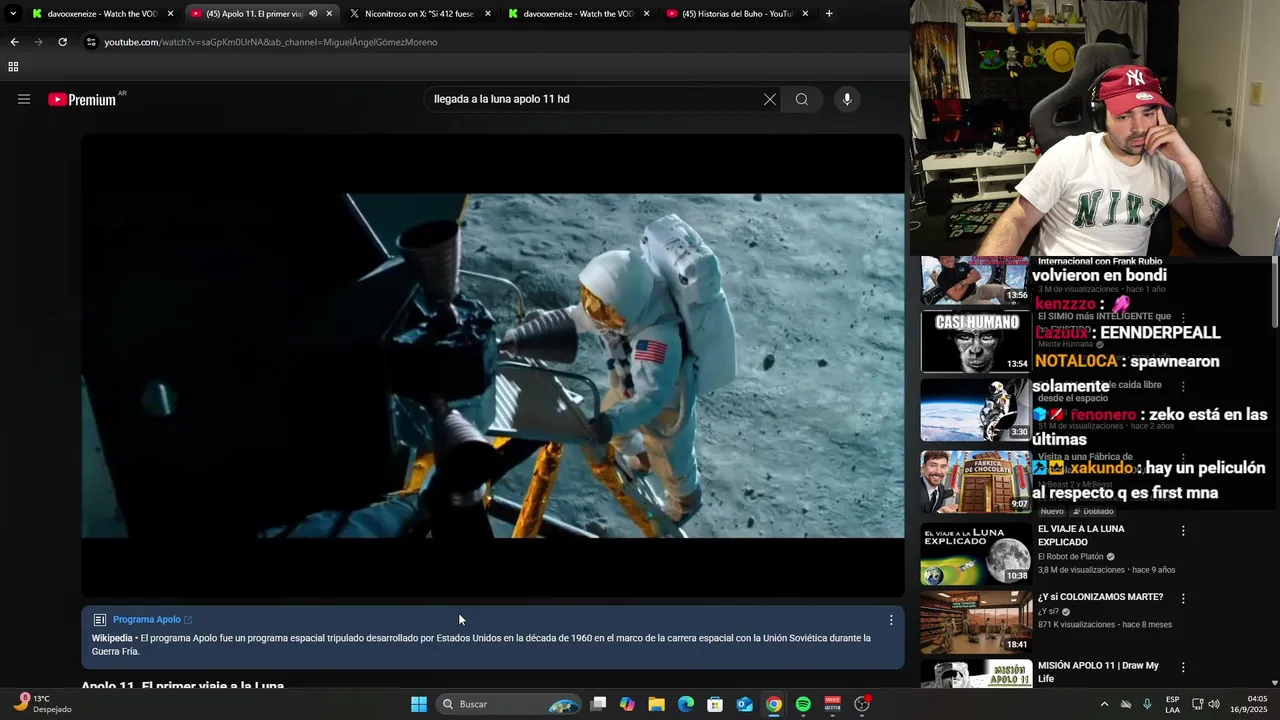Screen dimensions: 1280x720
Task: Open the Windows Start menu
Action: pos(419,704)
